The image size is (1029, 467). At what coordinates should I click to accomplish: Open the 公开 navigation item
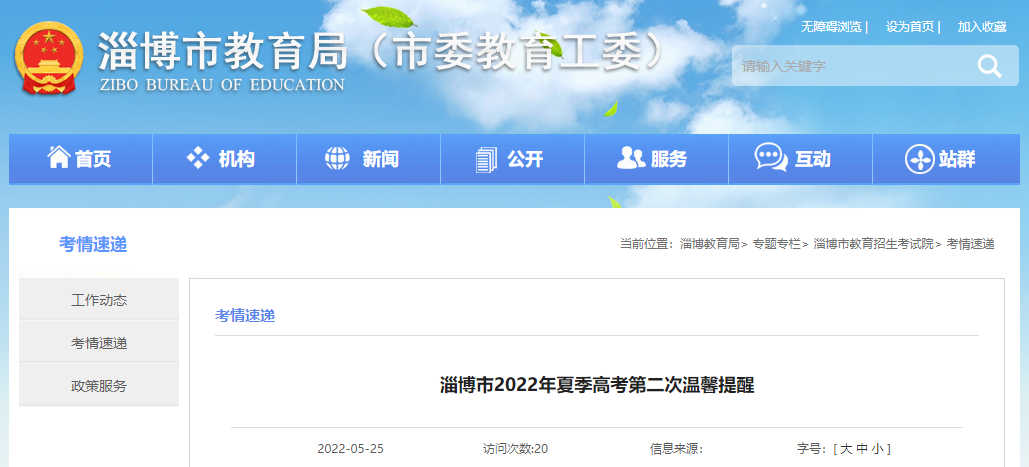point(513,159)
